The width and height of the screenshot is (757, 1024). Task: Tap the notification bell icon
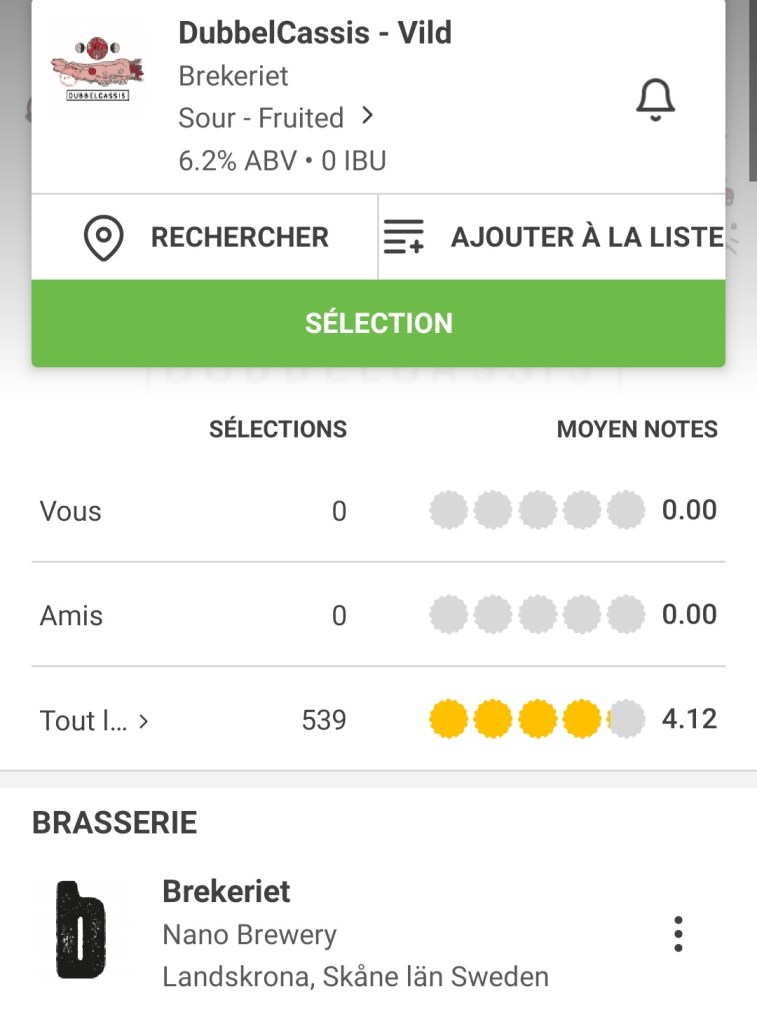(x=656, y=100)
